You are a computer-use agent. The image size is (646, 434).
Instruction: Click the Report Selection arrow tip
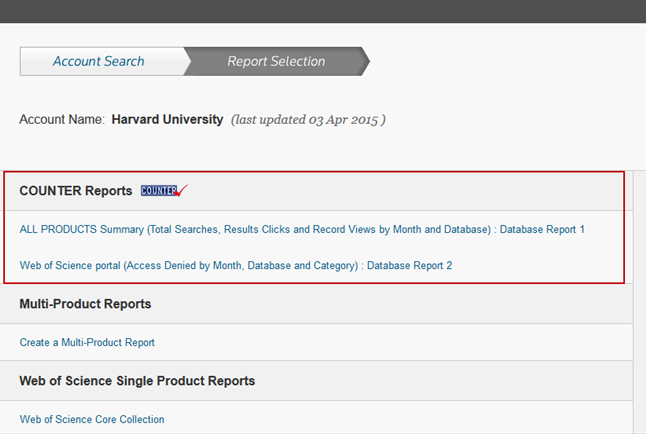click(x=363, y=61)
